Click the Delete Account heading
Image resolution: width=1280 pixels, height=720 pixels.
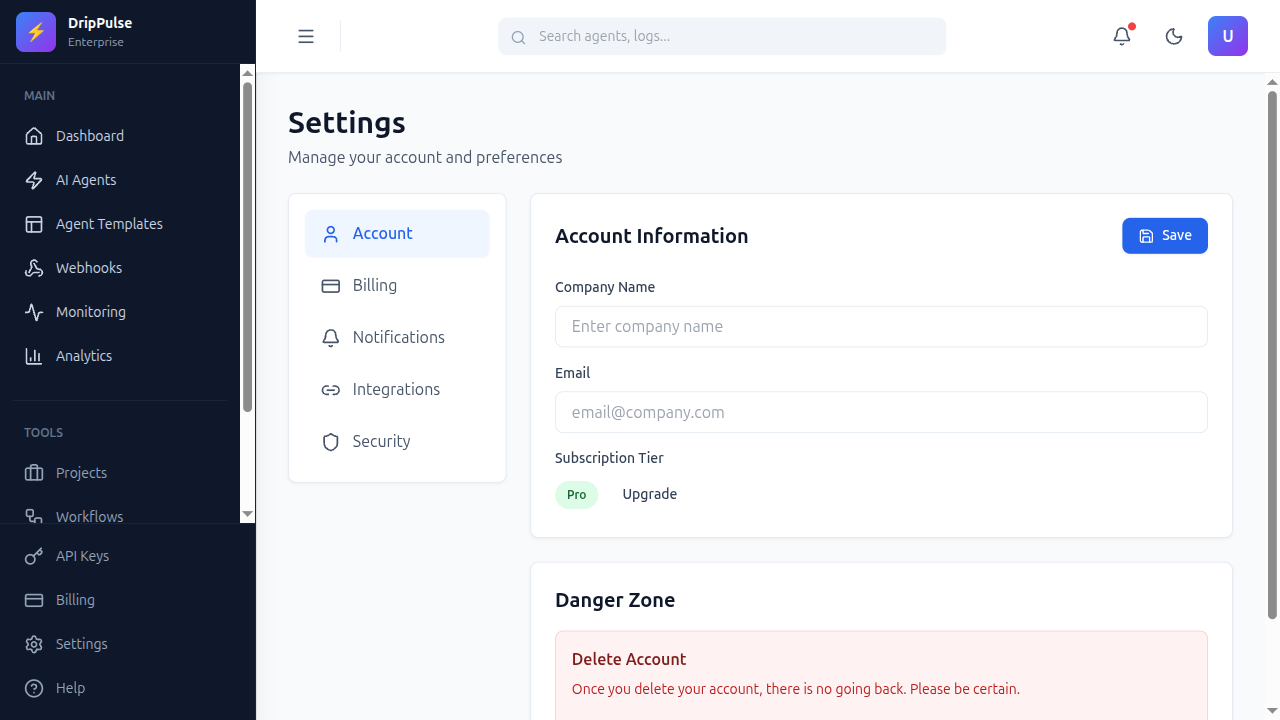tap(629, 659)
